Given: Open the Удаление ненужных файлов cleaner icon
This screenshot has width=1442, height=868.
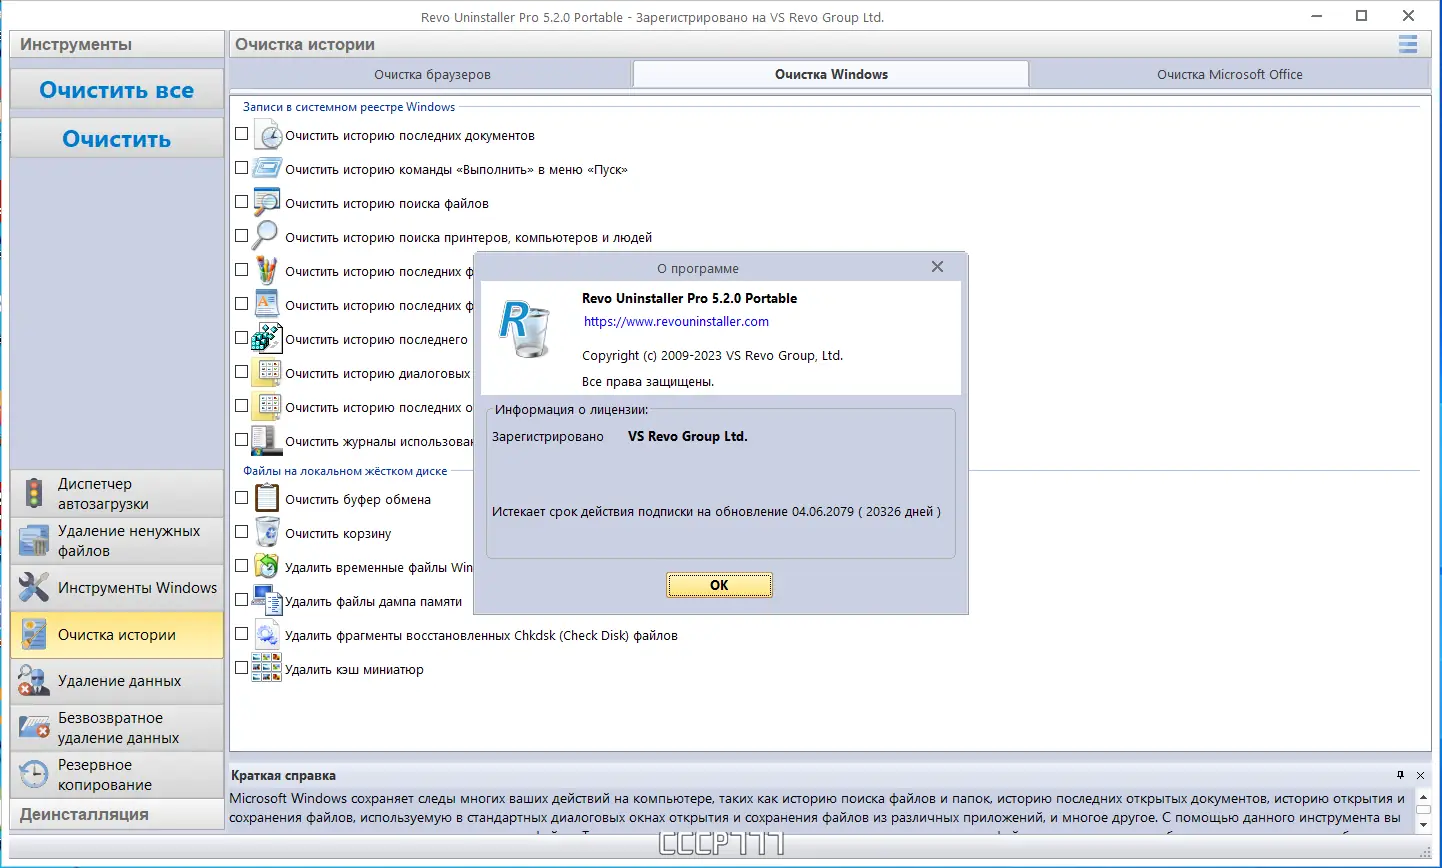Looking at the screenshot, I should tap(33, 541).
